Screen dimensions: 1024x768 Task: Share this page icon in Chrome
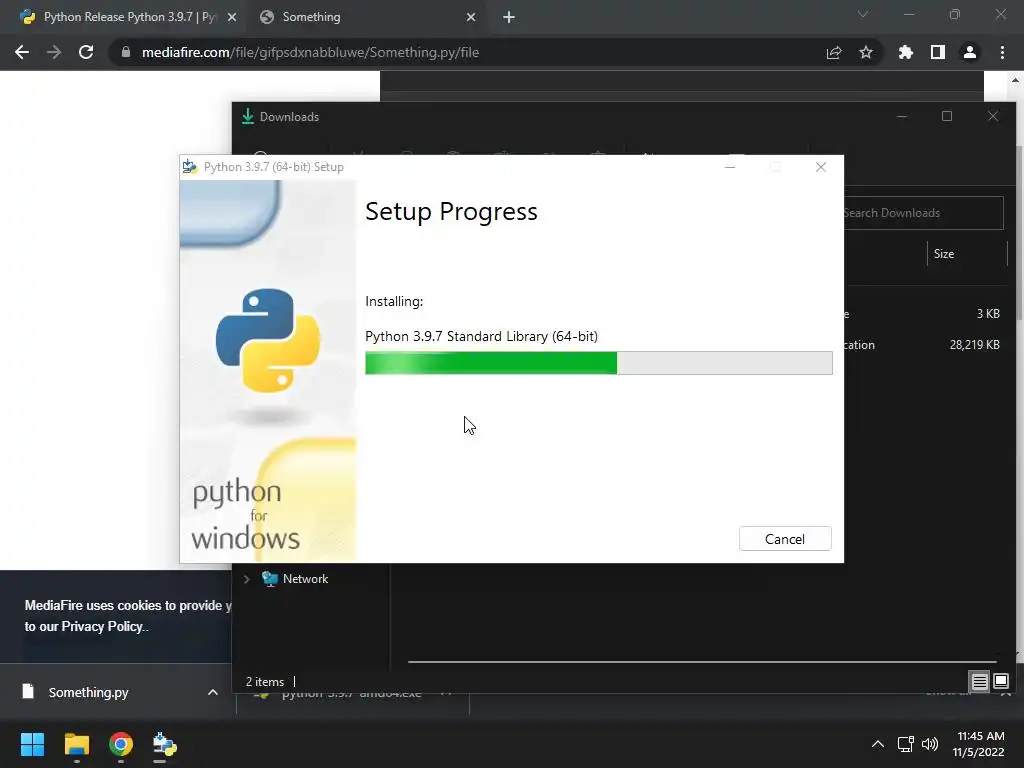click(x=834, y=52)
